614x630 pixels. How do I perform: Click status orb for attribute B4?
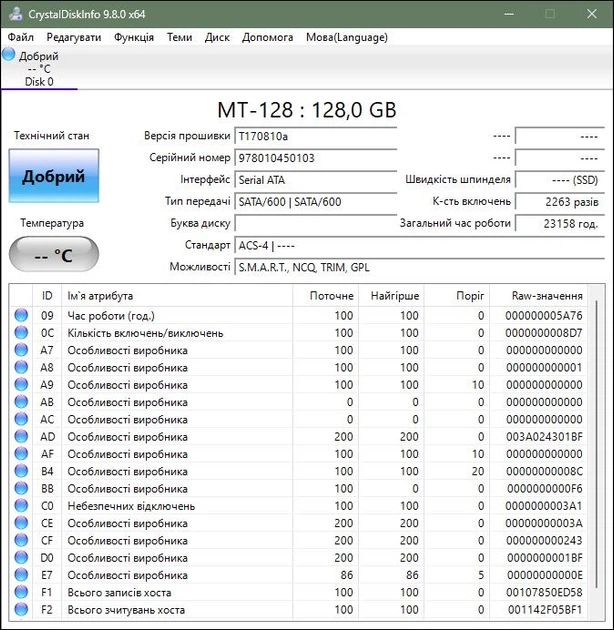(x=21, y=471)
